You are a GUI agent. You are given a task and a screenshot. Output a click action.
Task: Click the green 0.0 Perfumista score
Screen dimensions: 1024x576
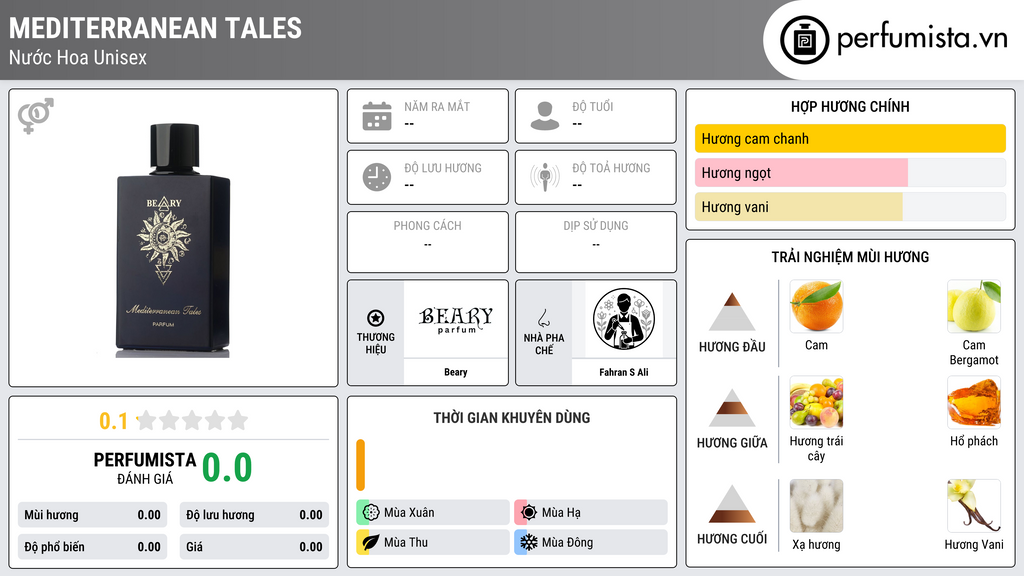pyautogui.click(x=227, y=467)
